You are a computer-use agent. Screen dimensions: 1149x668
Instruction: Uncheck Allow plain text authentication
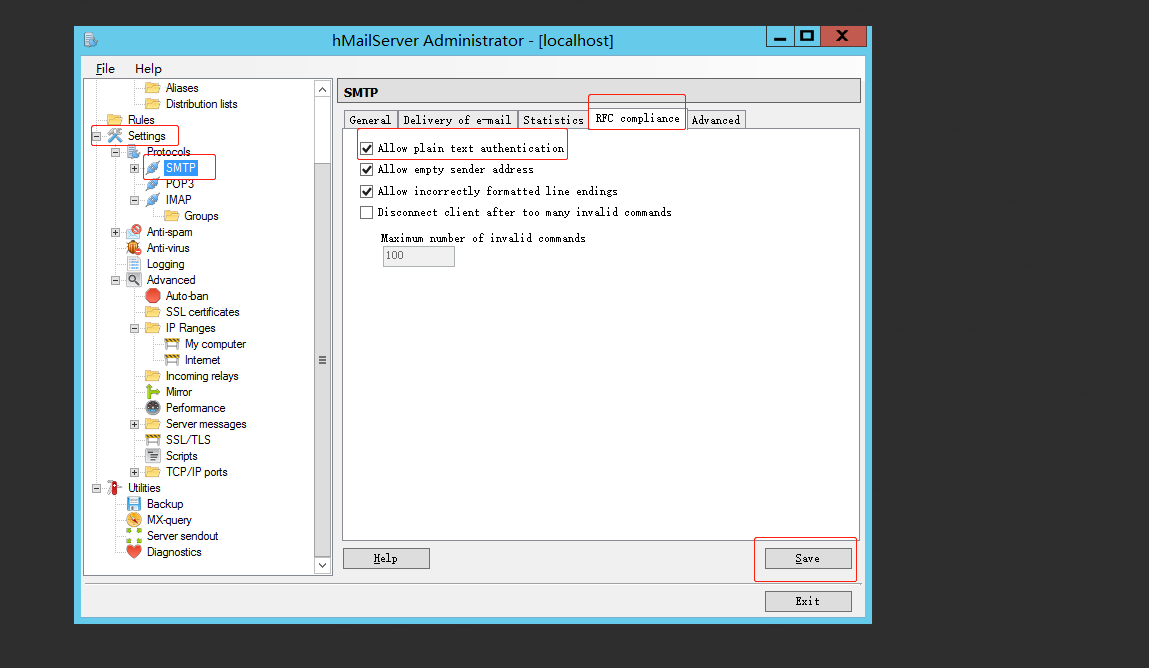366,149
